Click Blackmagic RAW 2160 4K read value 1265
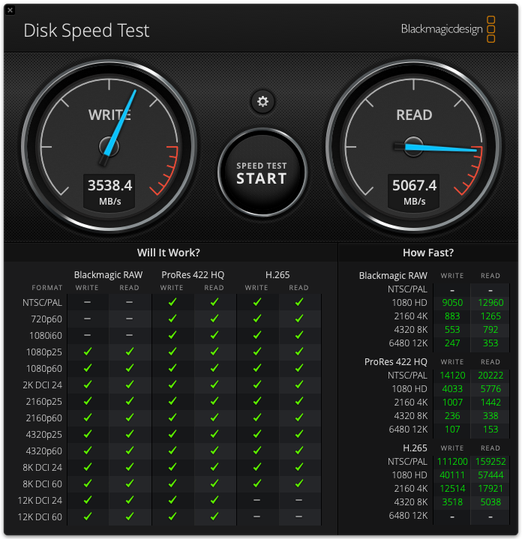The height and width of the screenshot is (539, 522). tap(491, 316)
